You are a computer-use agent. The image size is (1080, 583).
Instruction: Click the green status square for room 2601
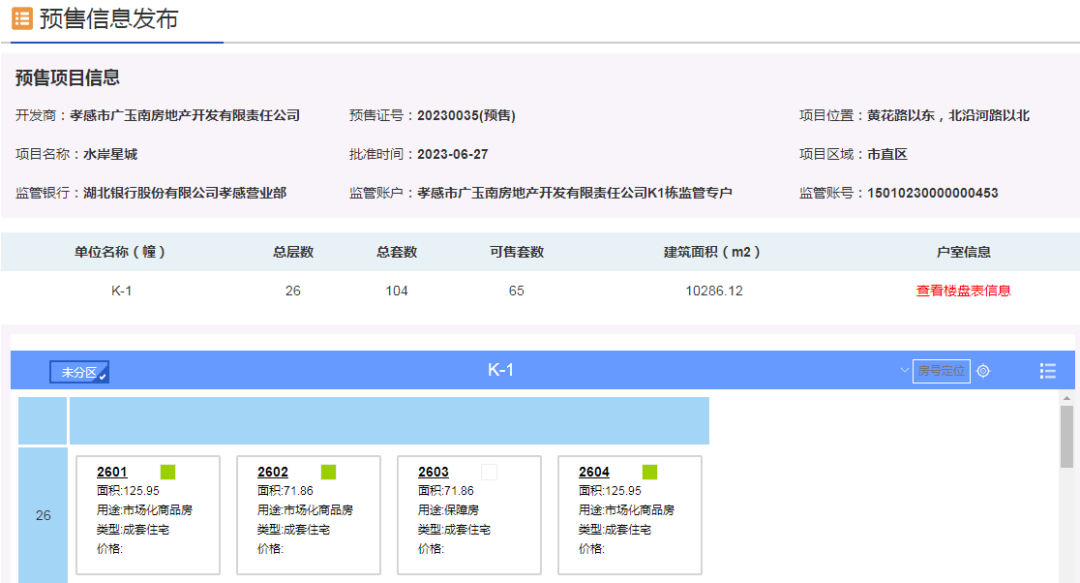coord(168,472)
